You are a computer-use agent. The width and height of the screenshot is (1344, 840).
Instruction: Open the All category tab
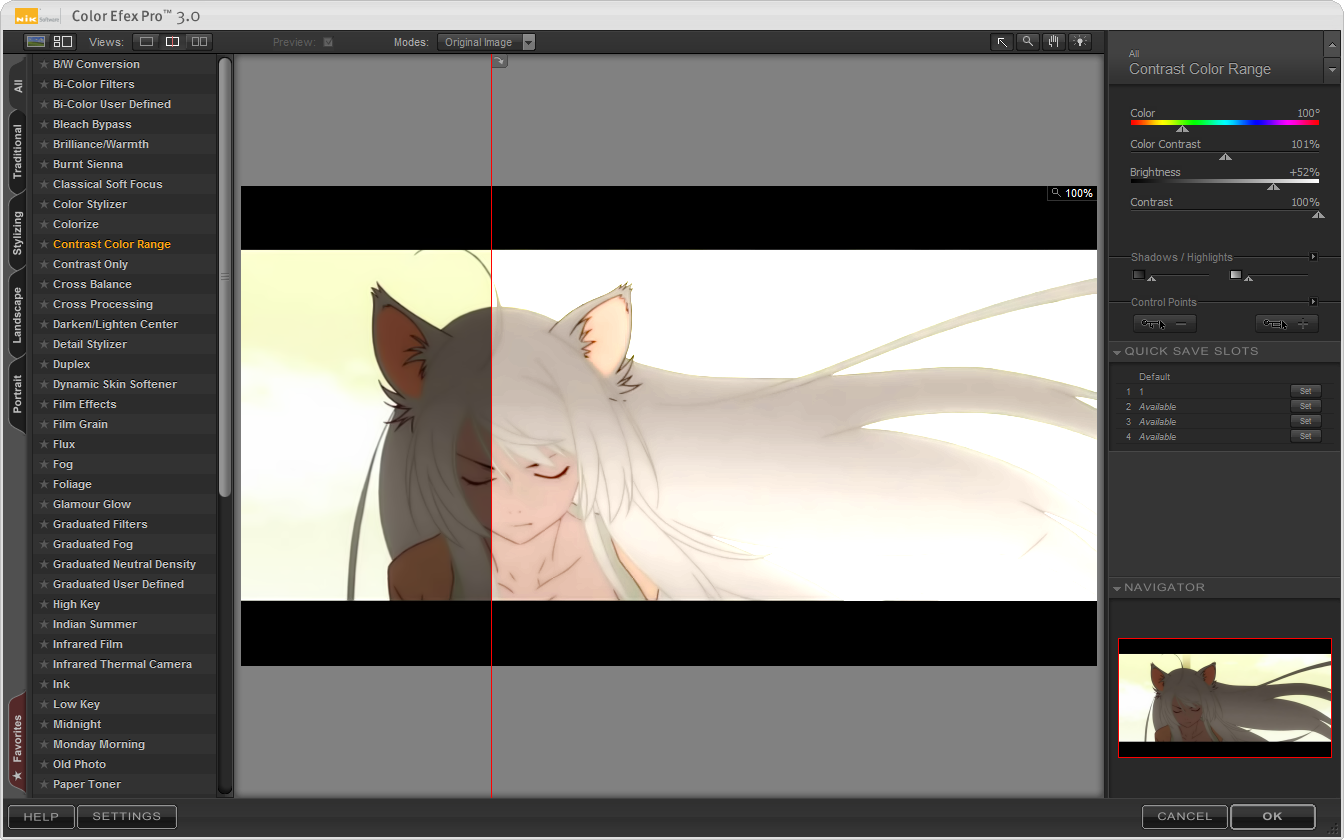pos(18,86)
